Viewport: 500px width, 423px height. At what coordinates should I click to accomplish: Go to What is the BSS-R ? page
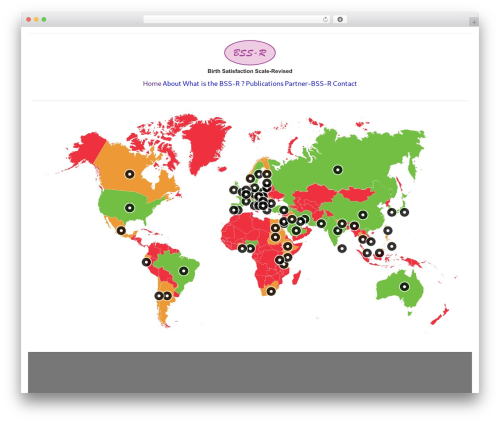[x=213, y=84]
